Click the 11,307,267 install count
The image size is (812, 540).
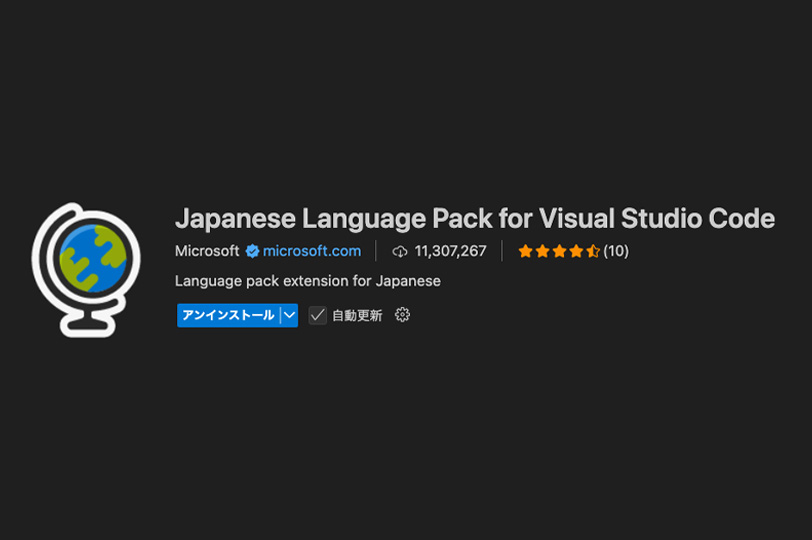[451, 251]
